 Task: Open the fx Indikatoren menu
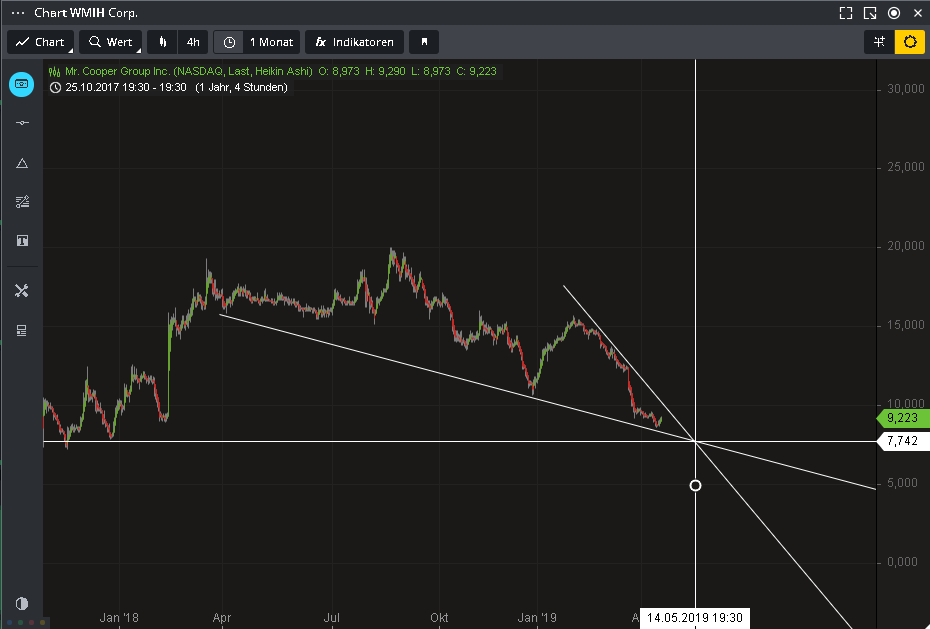coord(354,42)
